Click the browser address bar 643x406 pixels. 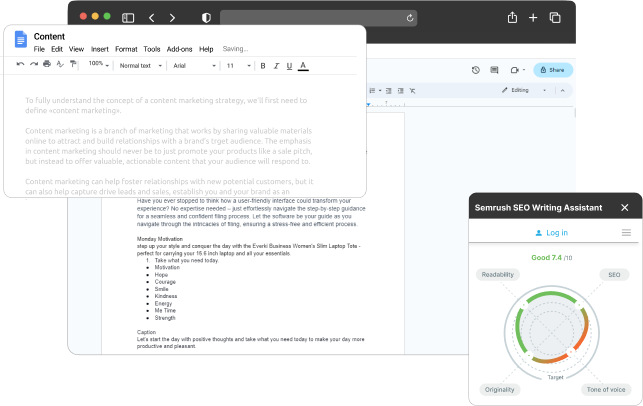pos(318,18)
